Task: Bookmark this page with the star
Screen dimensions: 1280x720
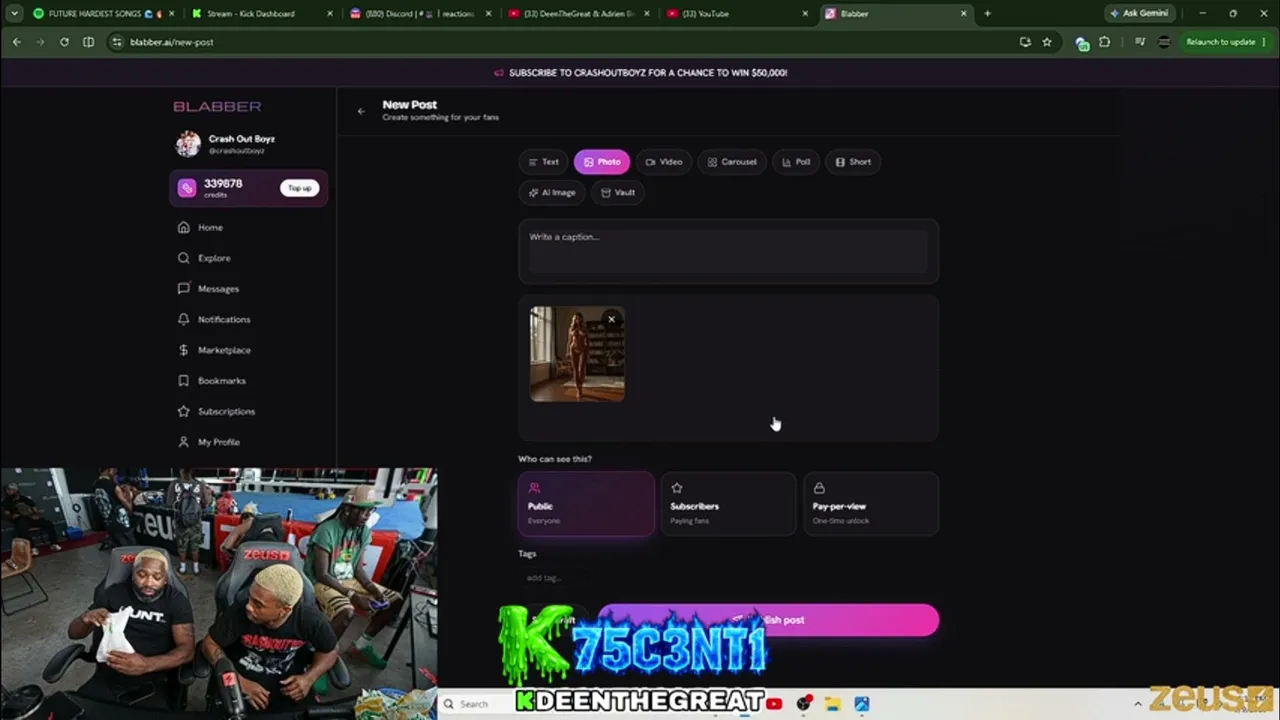Action: (x=1047, y=42)
